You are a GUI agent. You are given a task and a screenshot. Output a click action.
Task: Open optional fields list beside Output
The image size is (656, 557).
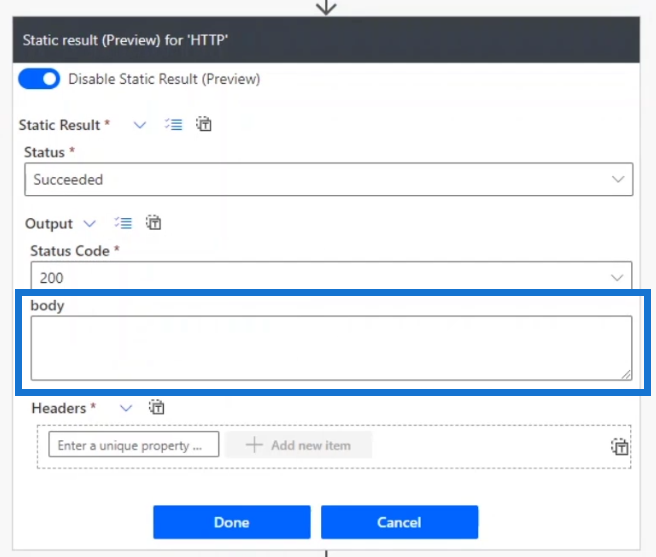click(123, 223)
